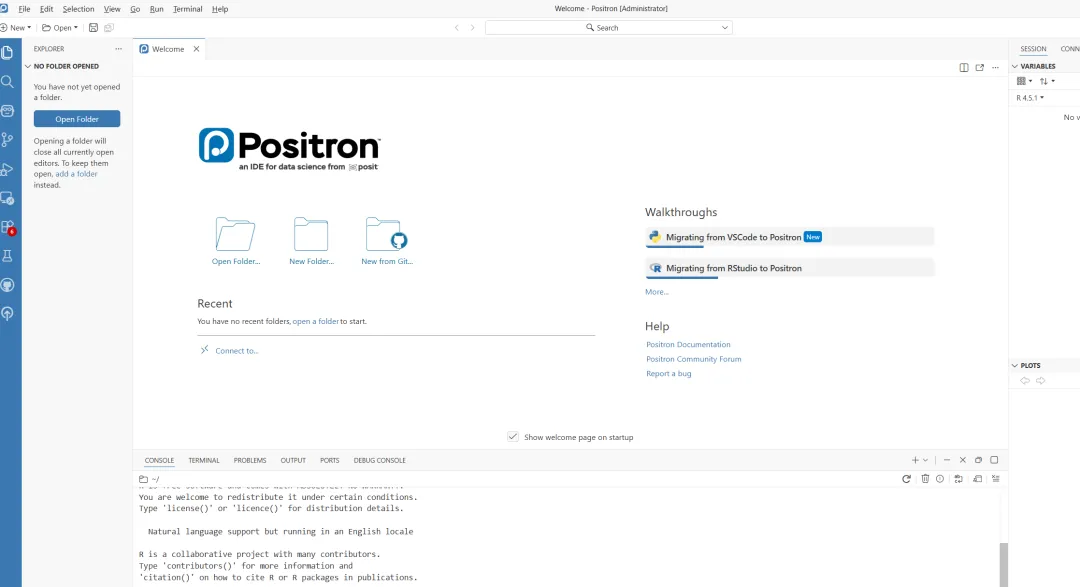Click the command center search field
1080x587 pixels.
pos(609,28)
